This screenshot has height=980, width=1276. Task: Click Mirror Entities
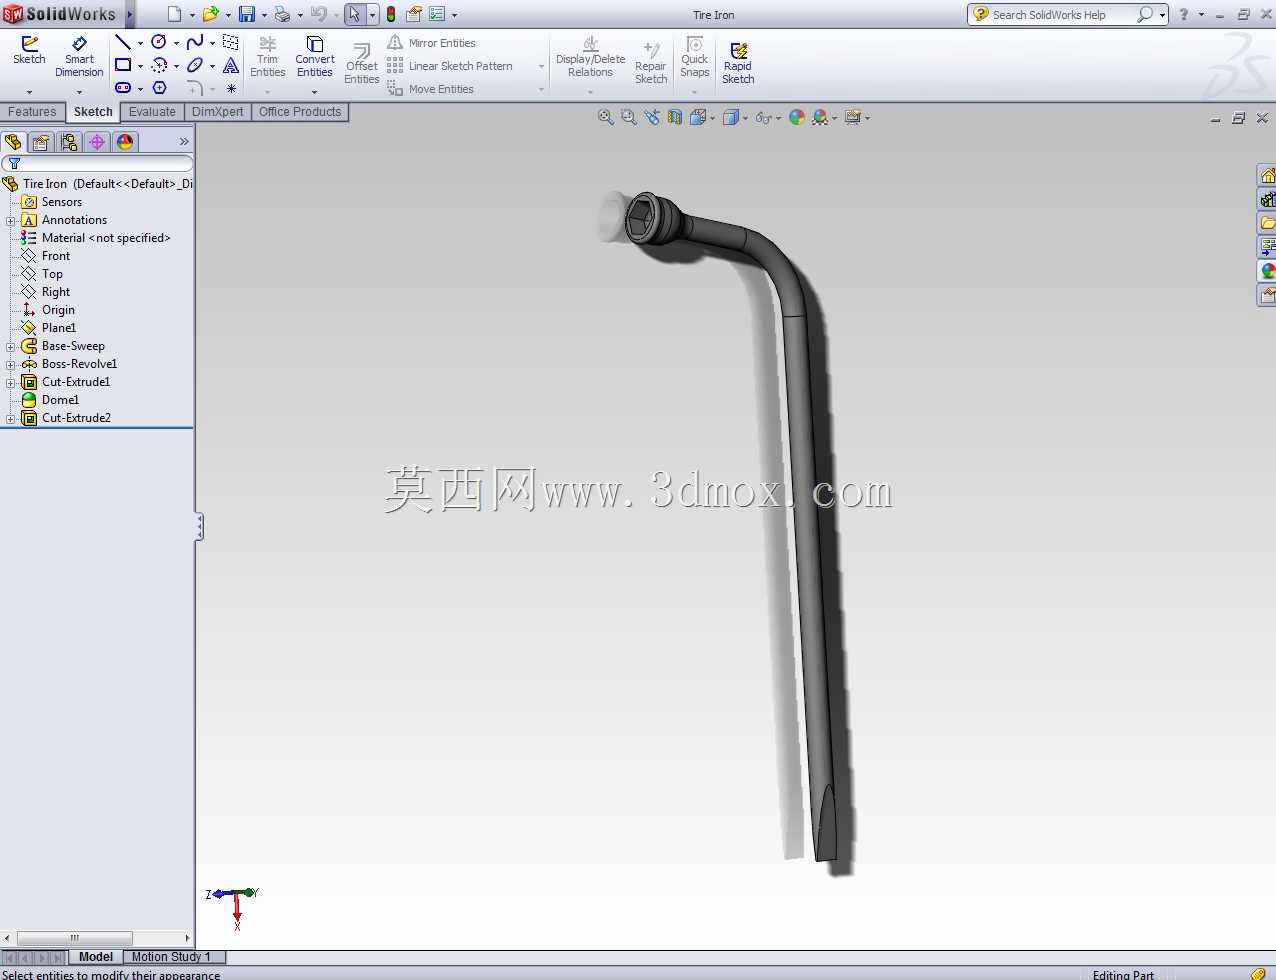431,43
